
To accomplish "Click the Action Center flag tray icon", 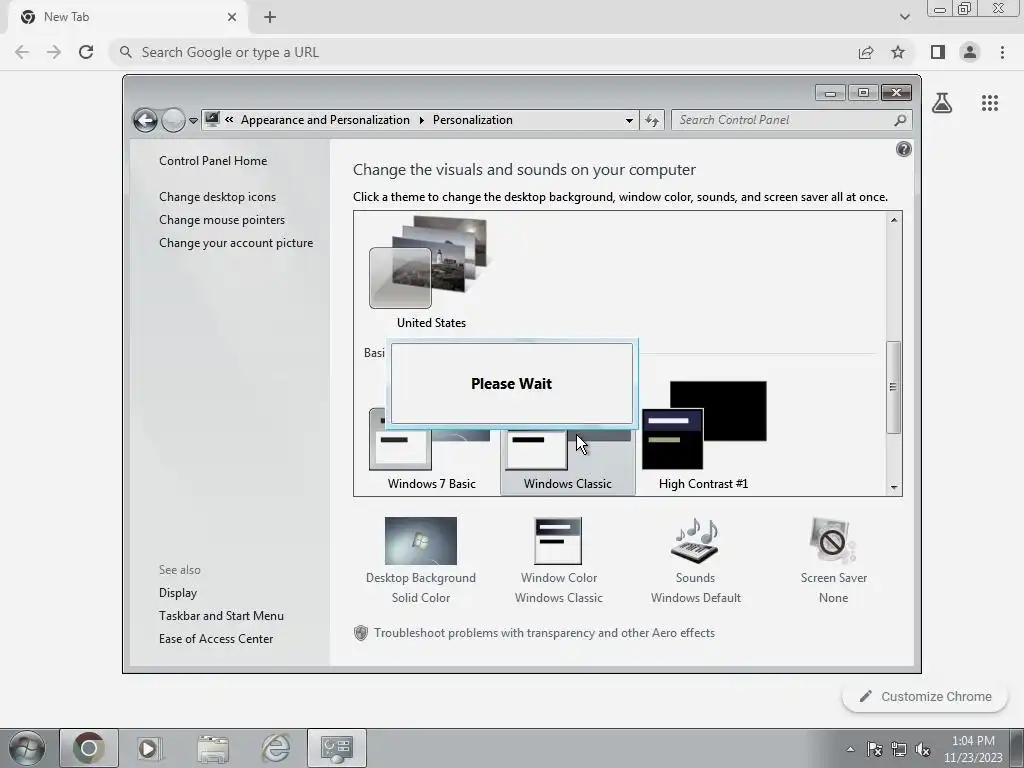I will click(x=874, y=749).
